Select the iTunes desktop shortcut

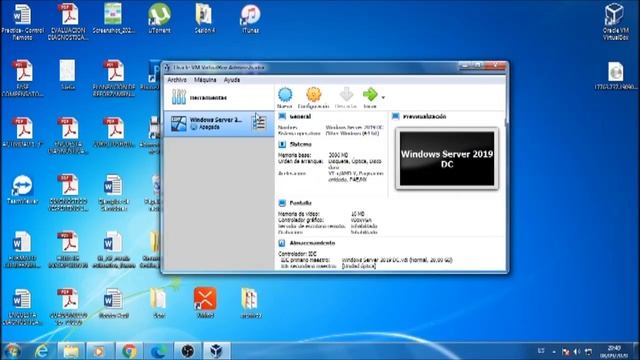250,18
